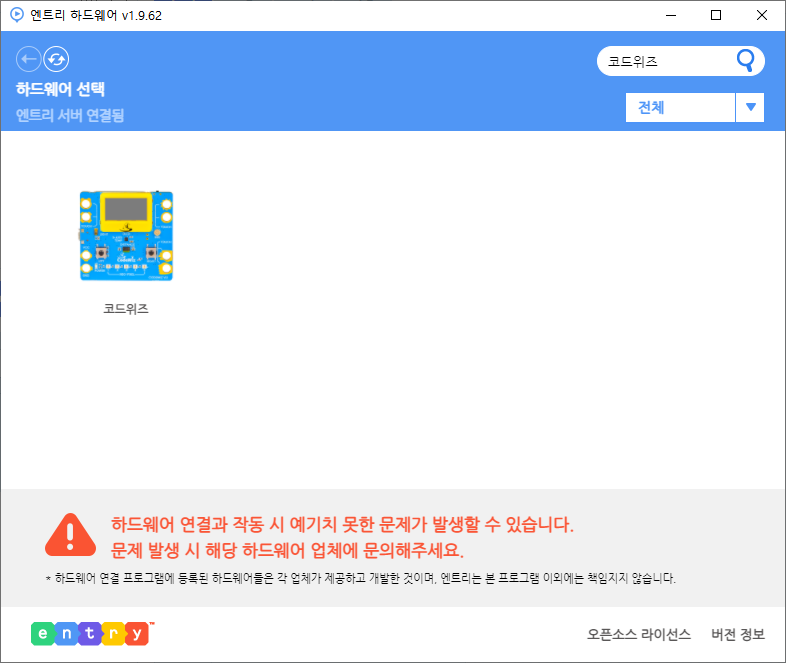Click the magnifier search icon
The height and width of the screenshot is (663, 786).
[745, 60]
